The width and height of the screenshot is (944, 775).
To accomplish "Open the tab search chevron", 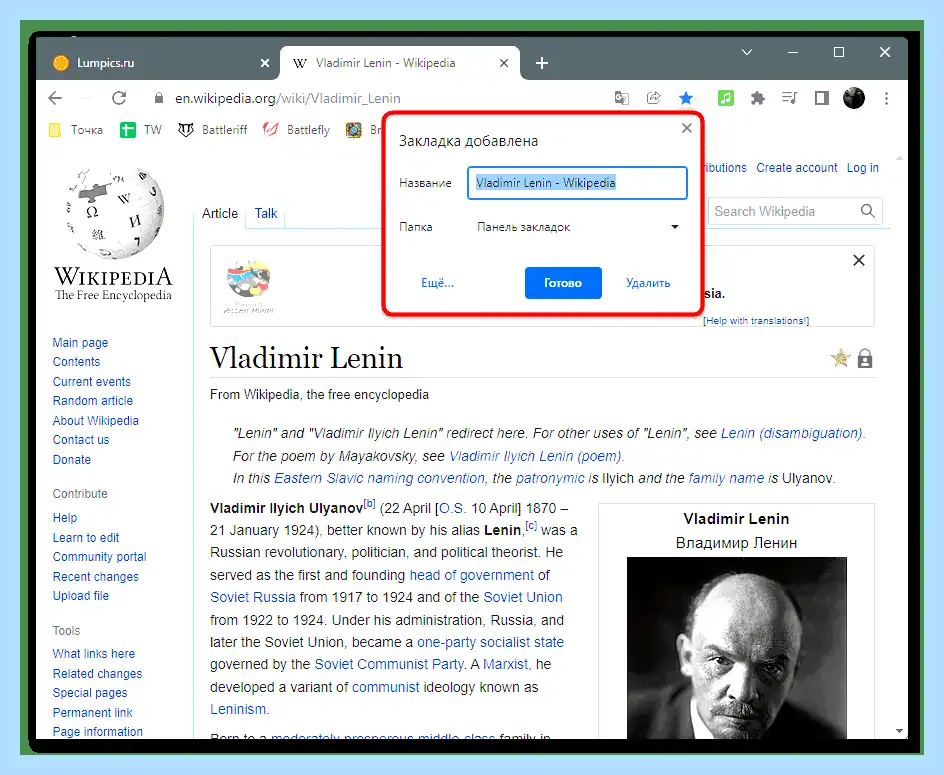I will point(747,52).
